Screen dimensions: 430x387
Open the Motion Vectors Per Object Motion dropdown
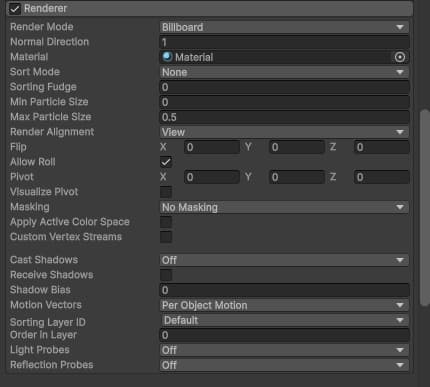(284, 305)
